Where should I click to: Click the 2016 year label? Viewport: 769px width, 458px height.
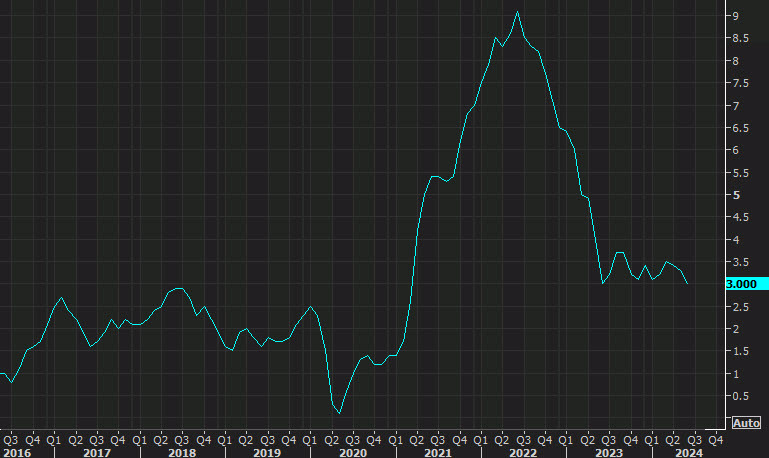[x=16, y=452]
